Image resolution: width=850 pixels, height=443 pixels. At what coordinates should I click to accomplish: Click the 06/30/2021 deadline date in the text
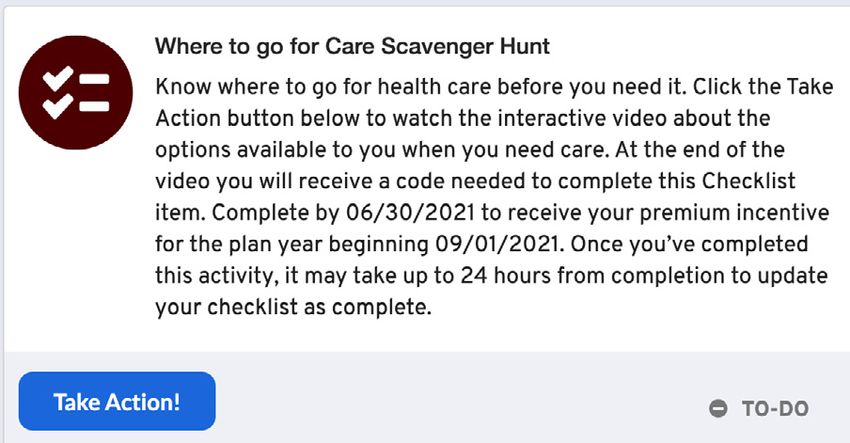pos(410,213)
